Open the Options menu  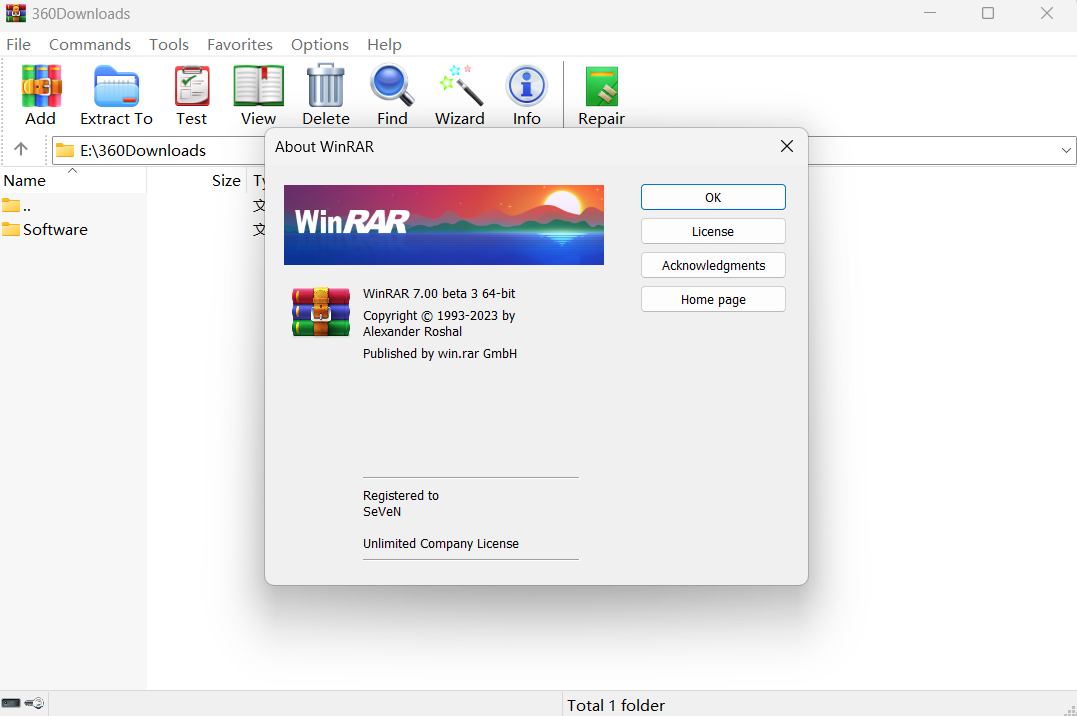coord(320,45)
